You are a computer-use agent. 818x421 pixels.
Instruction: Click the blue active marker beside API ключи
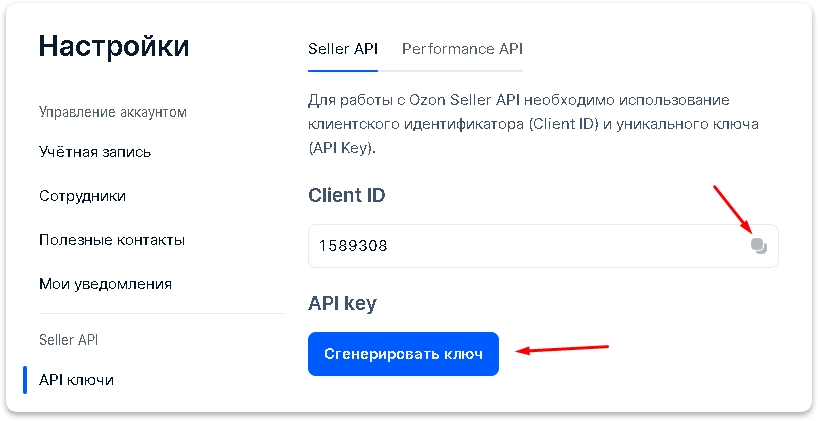coord(25,380)
